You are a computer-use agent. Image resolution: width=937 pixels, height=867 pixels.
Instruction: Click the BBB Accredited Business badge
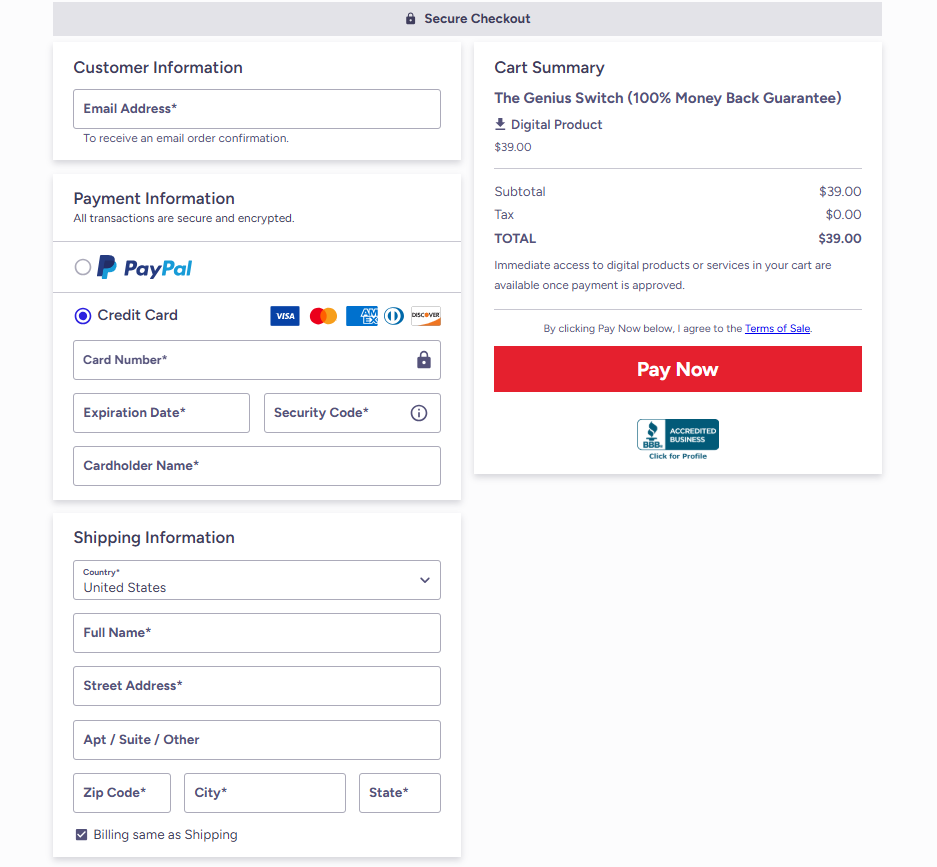pos(678,439)
